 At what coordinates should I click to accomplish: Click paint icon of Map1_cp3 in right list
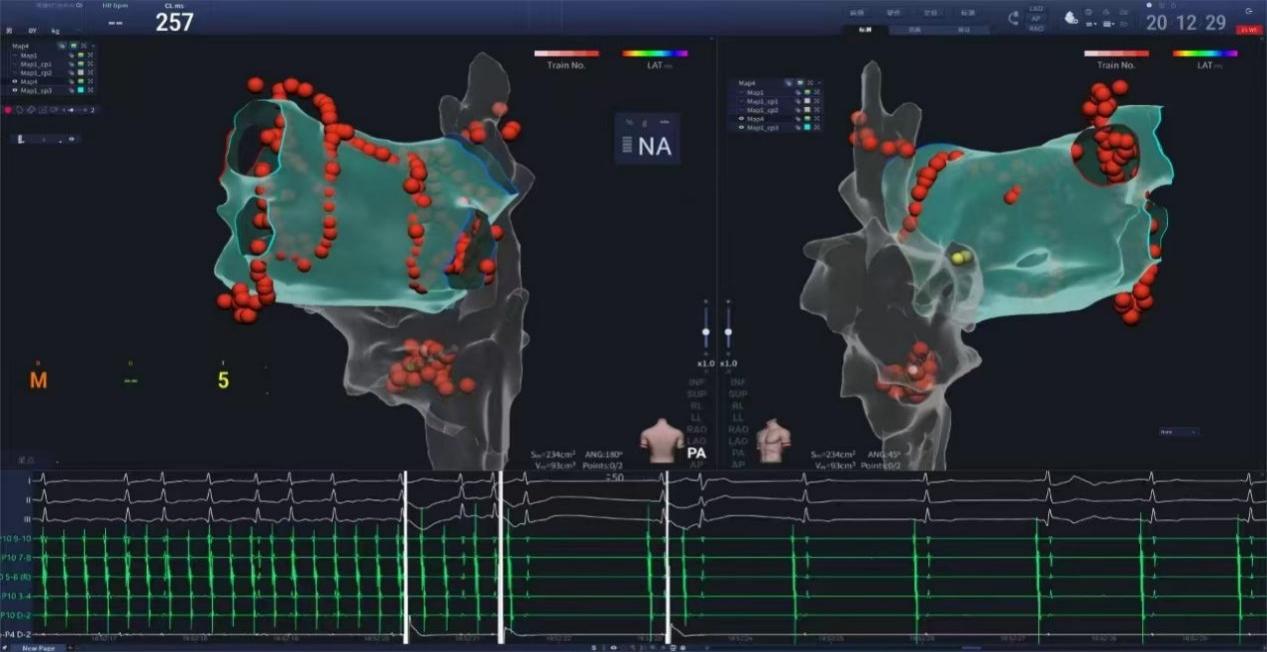pos(798,127)
